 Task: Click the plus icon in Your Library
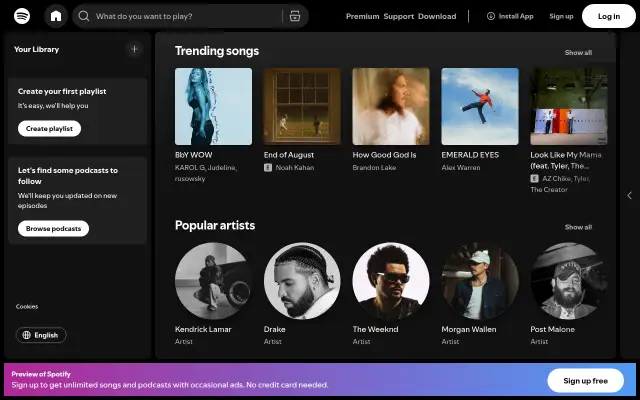pos(134,49)
